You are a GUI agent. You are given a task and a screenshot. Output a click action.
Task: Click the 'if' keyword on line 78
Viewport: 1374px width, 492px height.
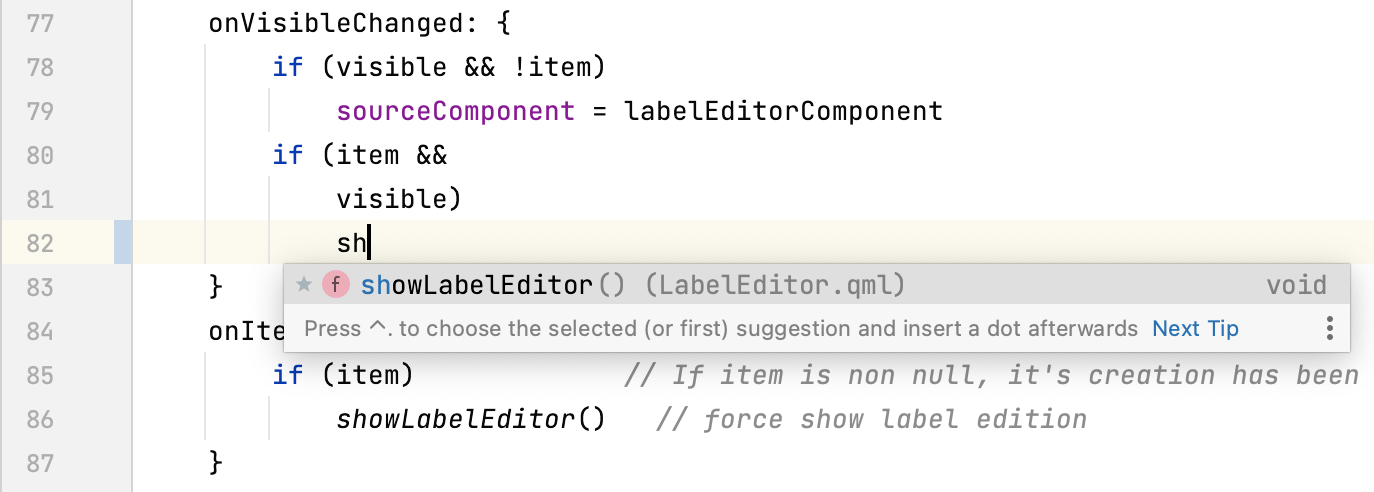287,67
